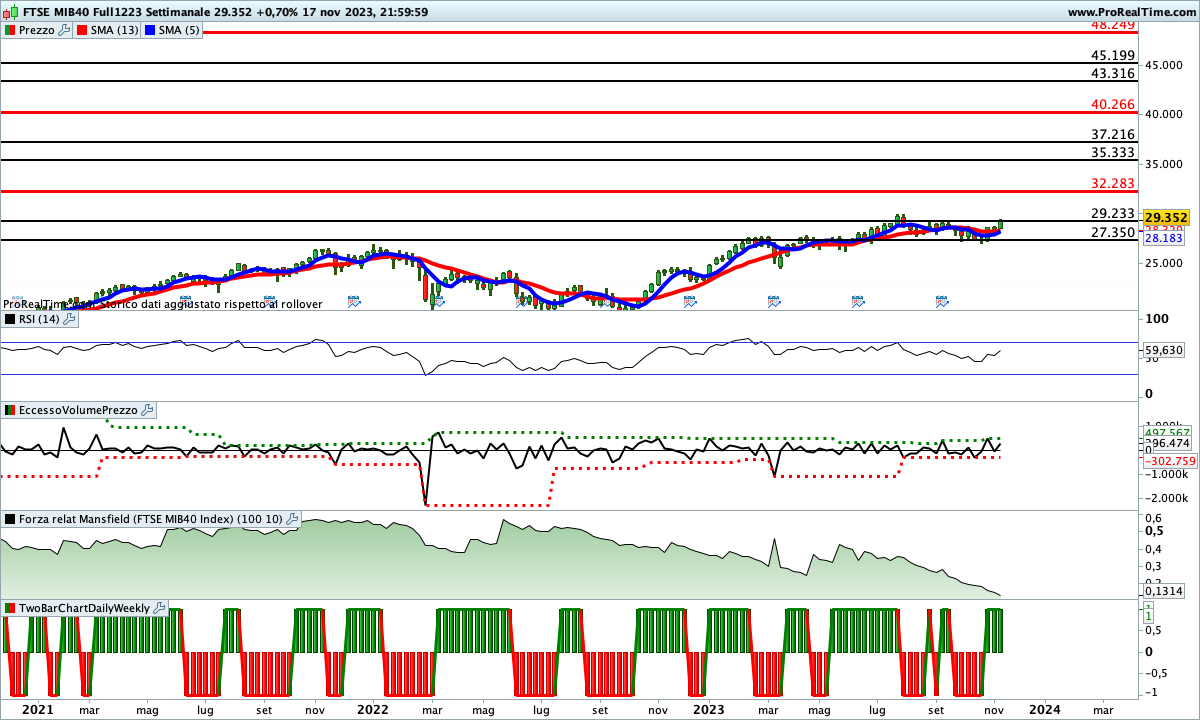Select the EccessoVolumePrezzo indicator label

[78, 410]
